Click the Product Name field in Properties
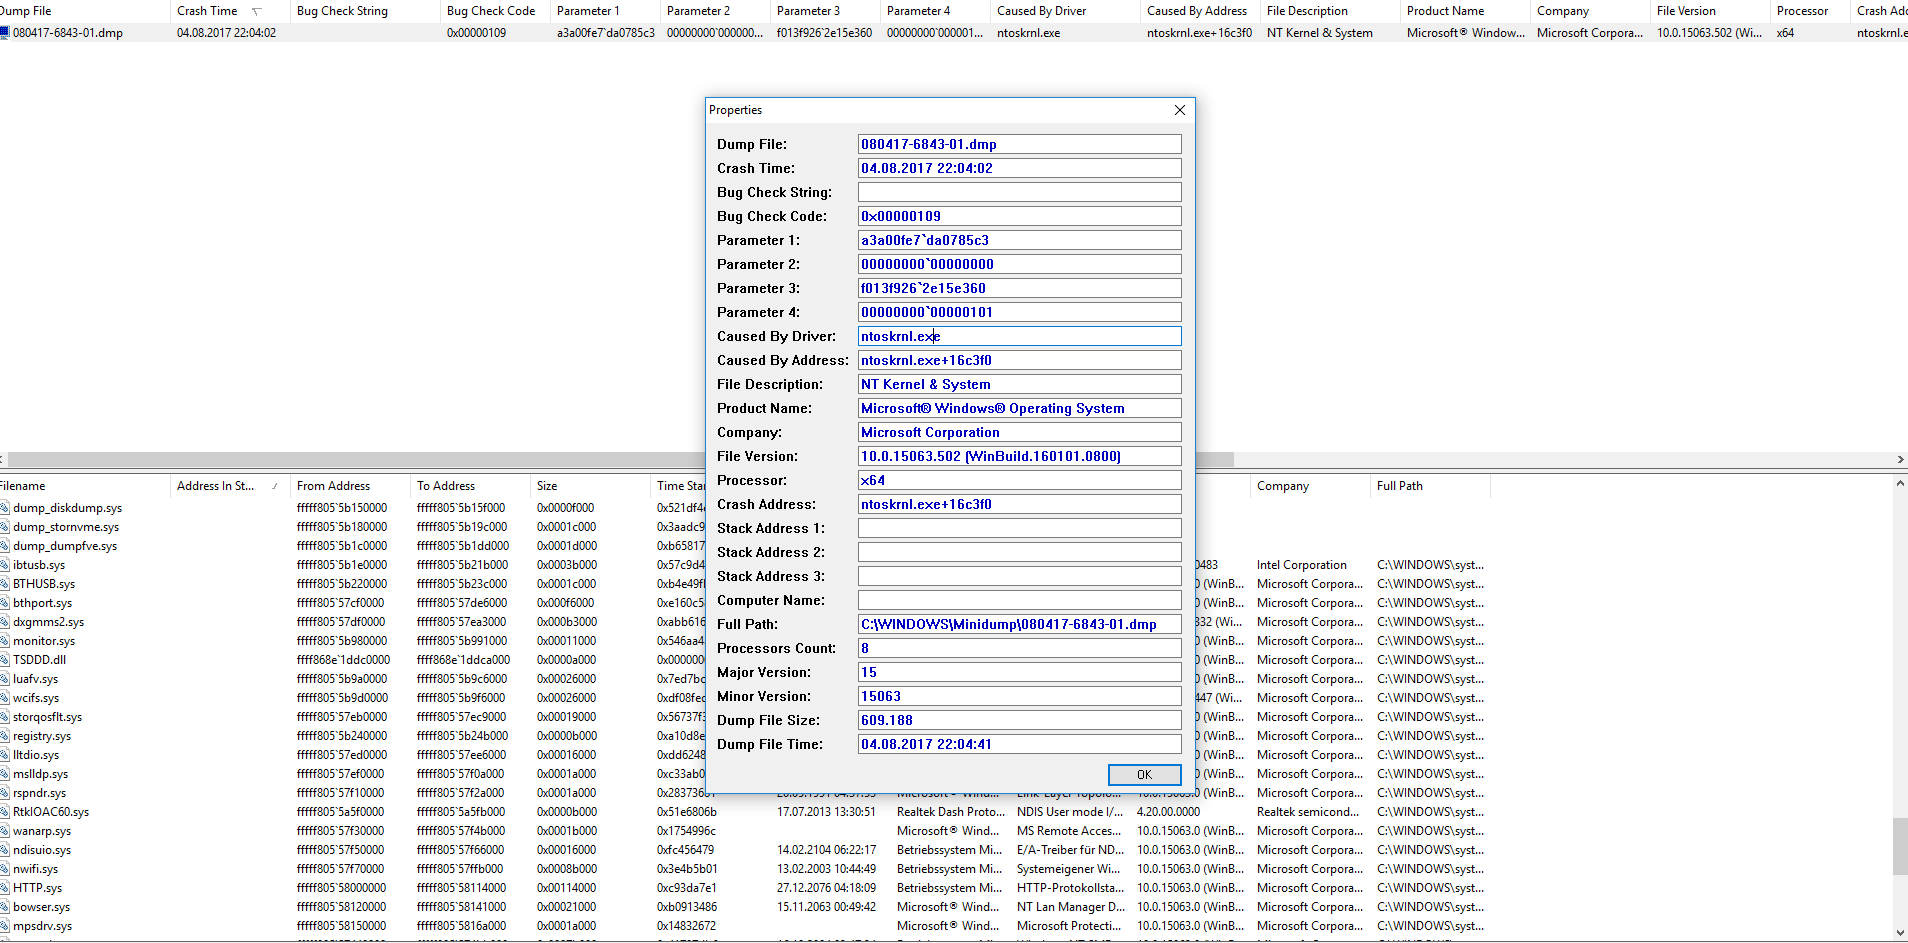 pyautogui.click(x=1019, y=408)
